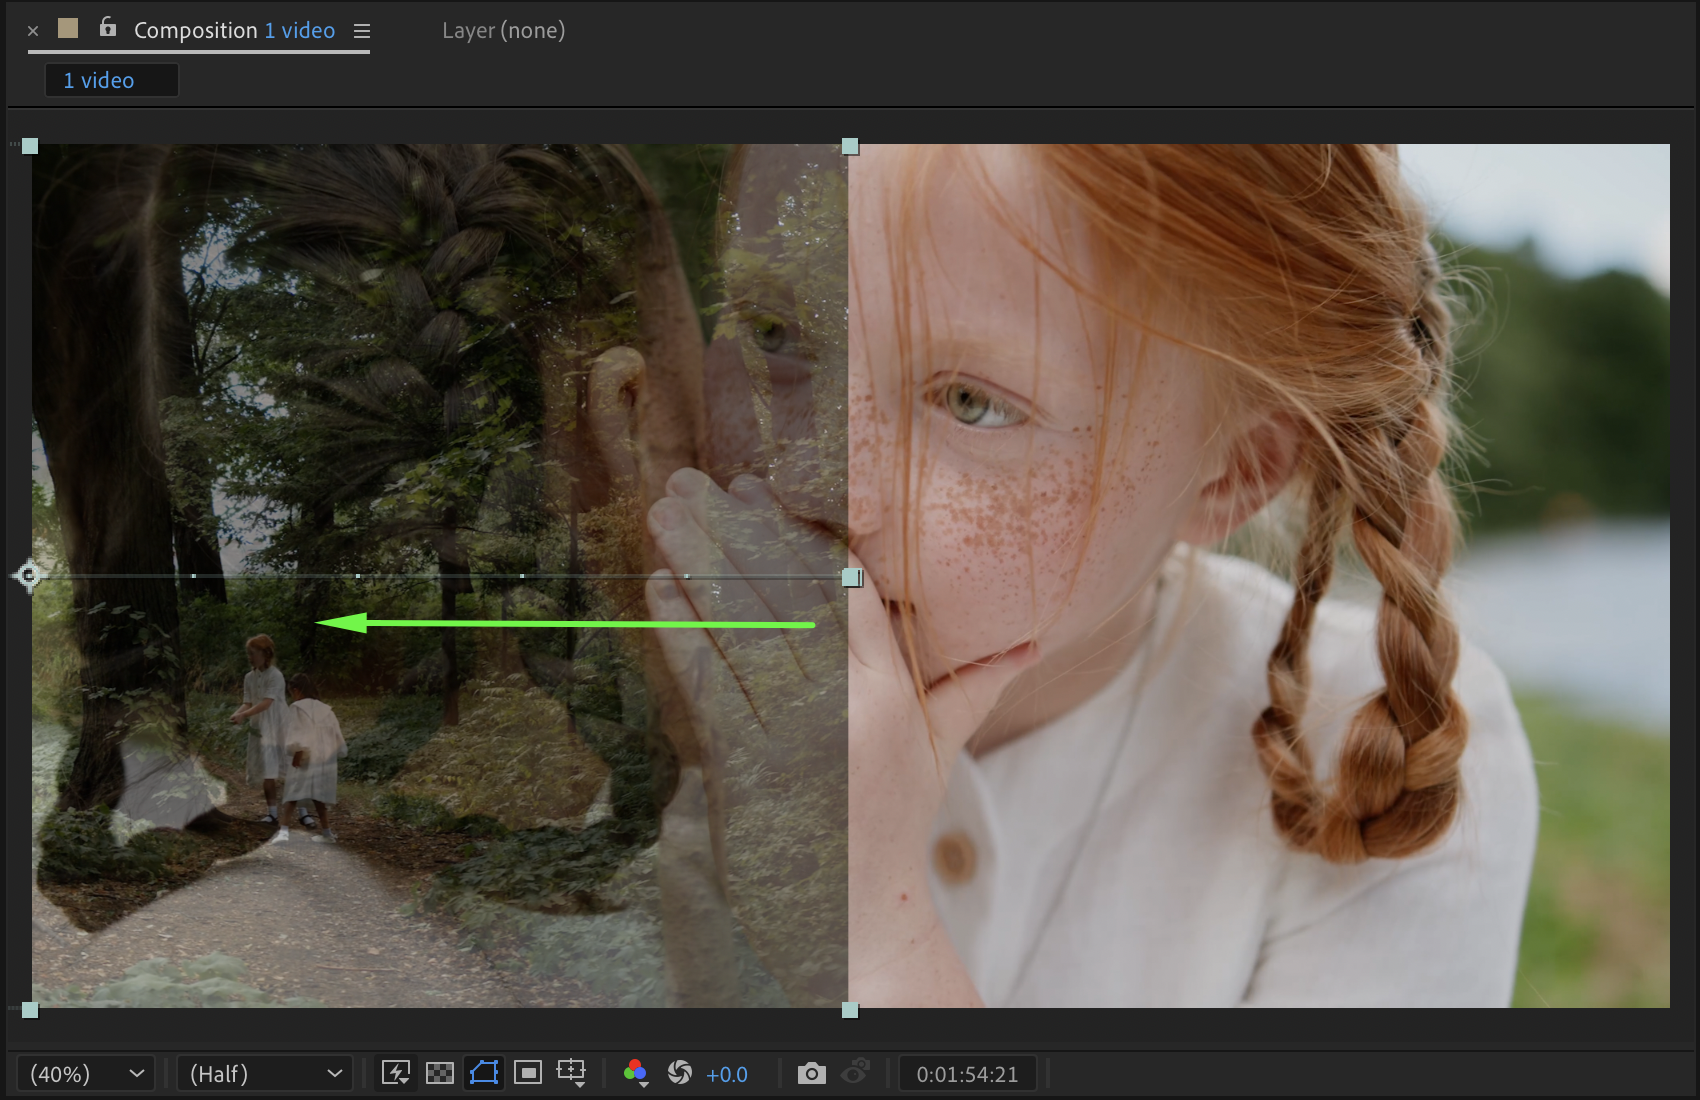This screenshot has height=1100, width=1700.
Task: Toggle the transparency grid checkerboard
Action: [440, 1073]
